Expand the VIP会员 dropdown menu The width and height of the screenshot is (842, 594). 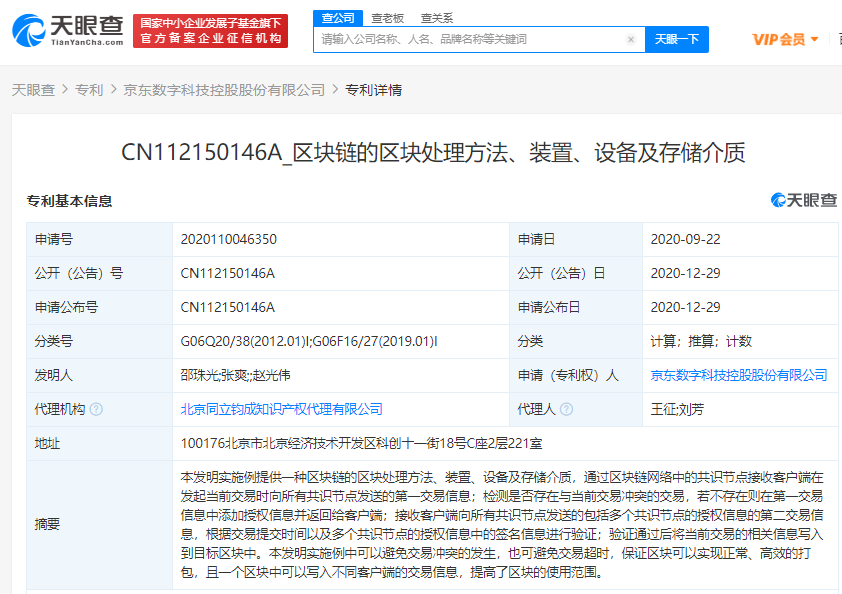(x=785, y=39)
